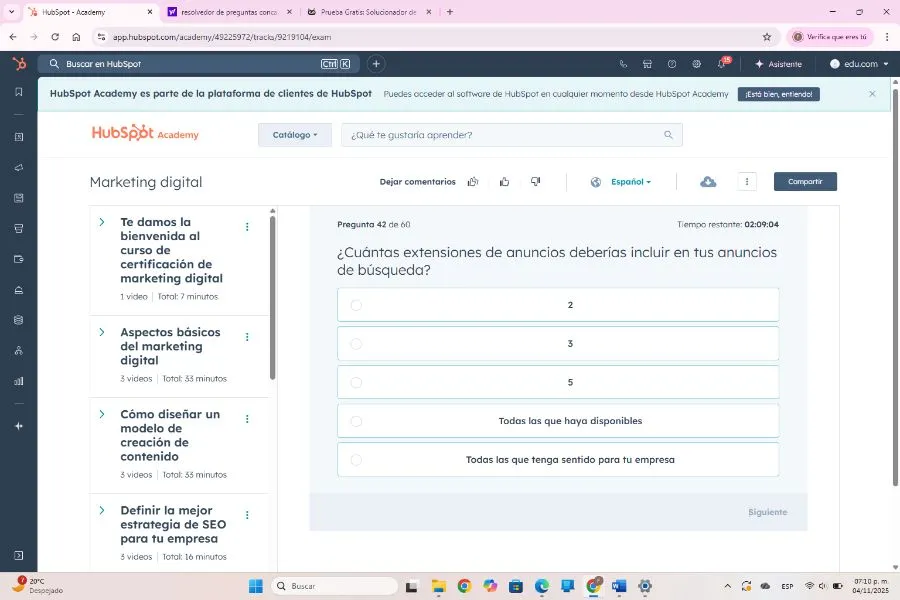Expand Aspectos básicos del marketing digital section
Viewport: 900px width, 600px height.
(x=102, y=332)
